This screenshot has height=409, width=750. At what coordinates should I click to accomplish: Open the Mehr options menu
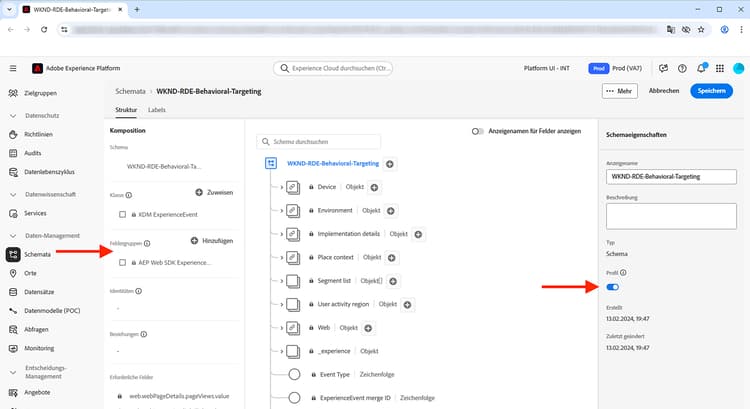click(619, 91)
